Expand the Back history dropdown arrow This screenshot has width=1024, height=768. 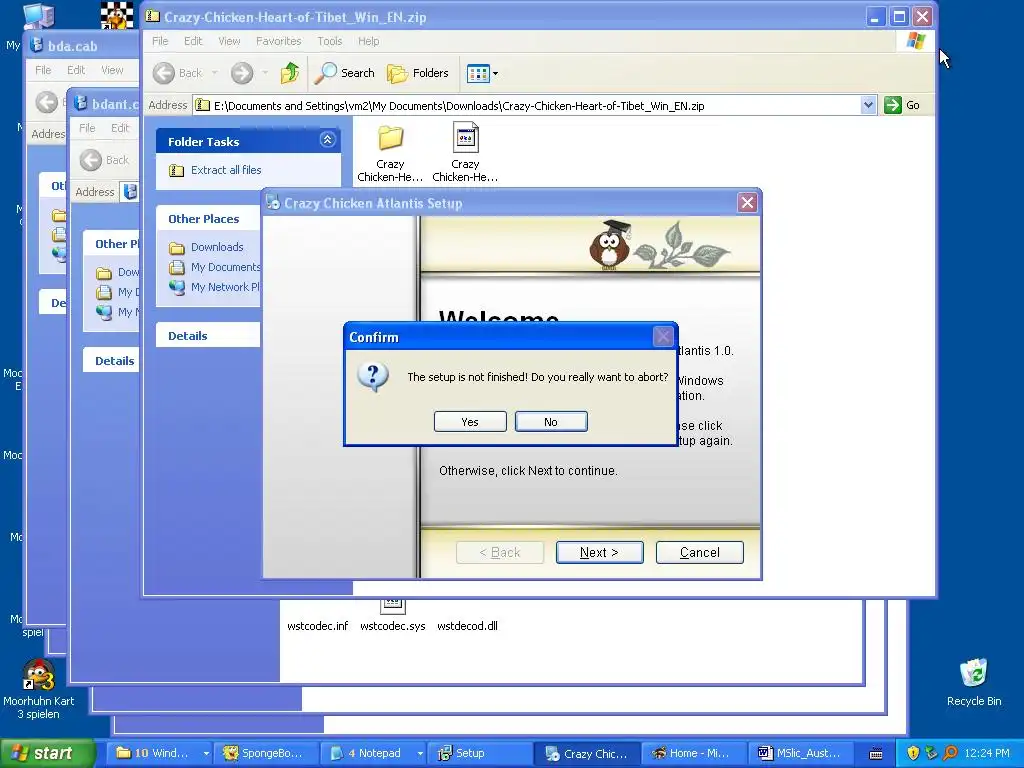(214, 73)
